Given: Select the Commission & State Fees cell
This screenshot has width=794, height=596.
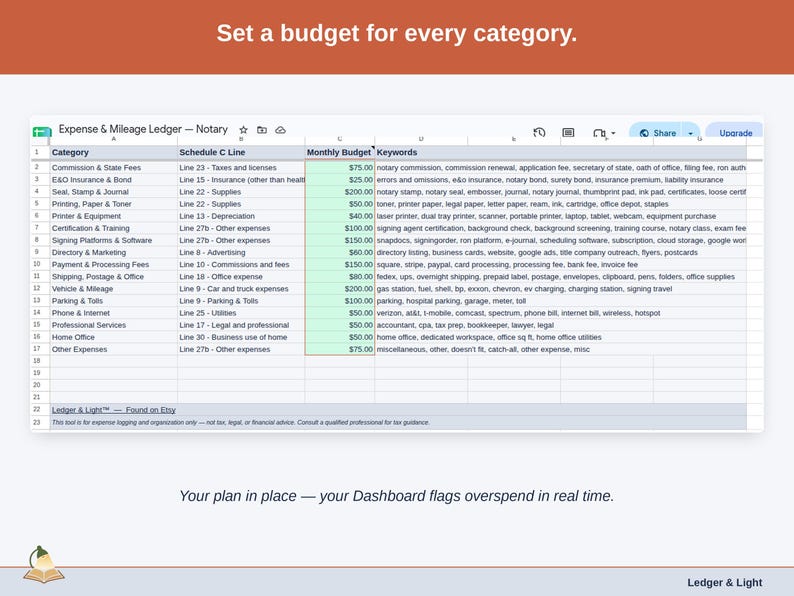Looking at the screenshot, I should pyautogui.click(x=114, y=168).
